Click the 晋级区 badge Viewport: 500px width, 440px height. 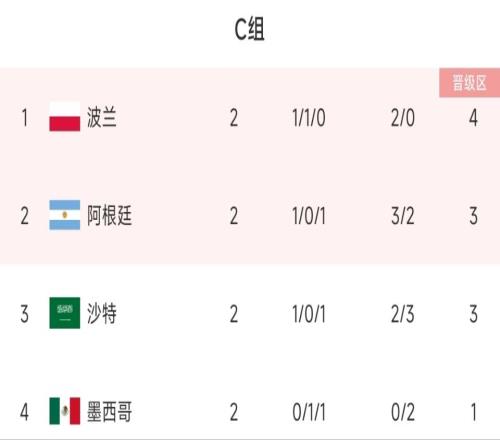click(469, 83)
